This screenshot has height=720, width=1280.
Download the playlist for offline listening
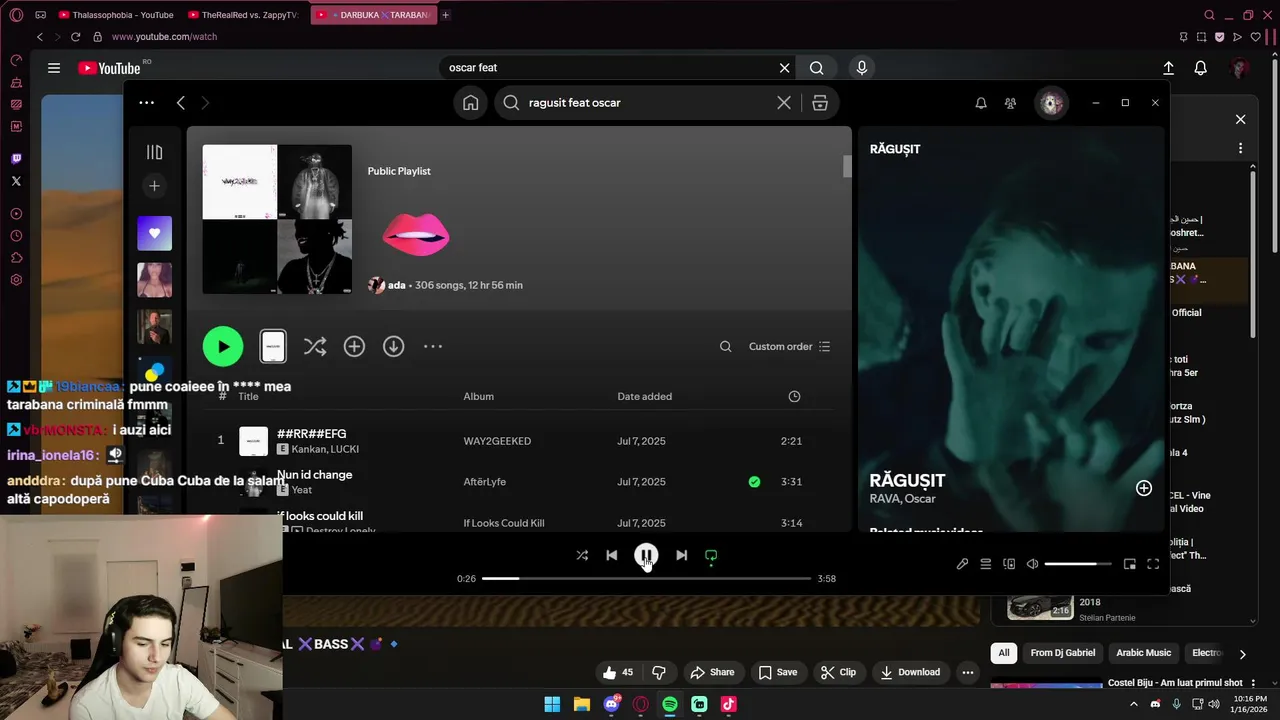coord(394,347)
